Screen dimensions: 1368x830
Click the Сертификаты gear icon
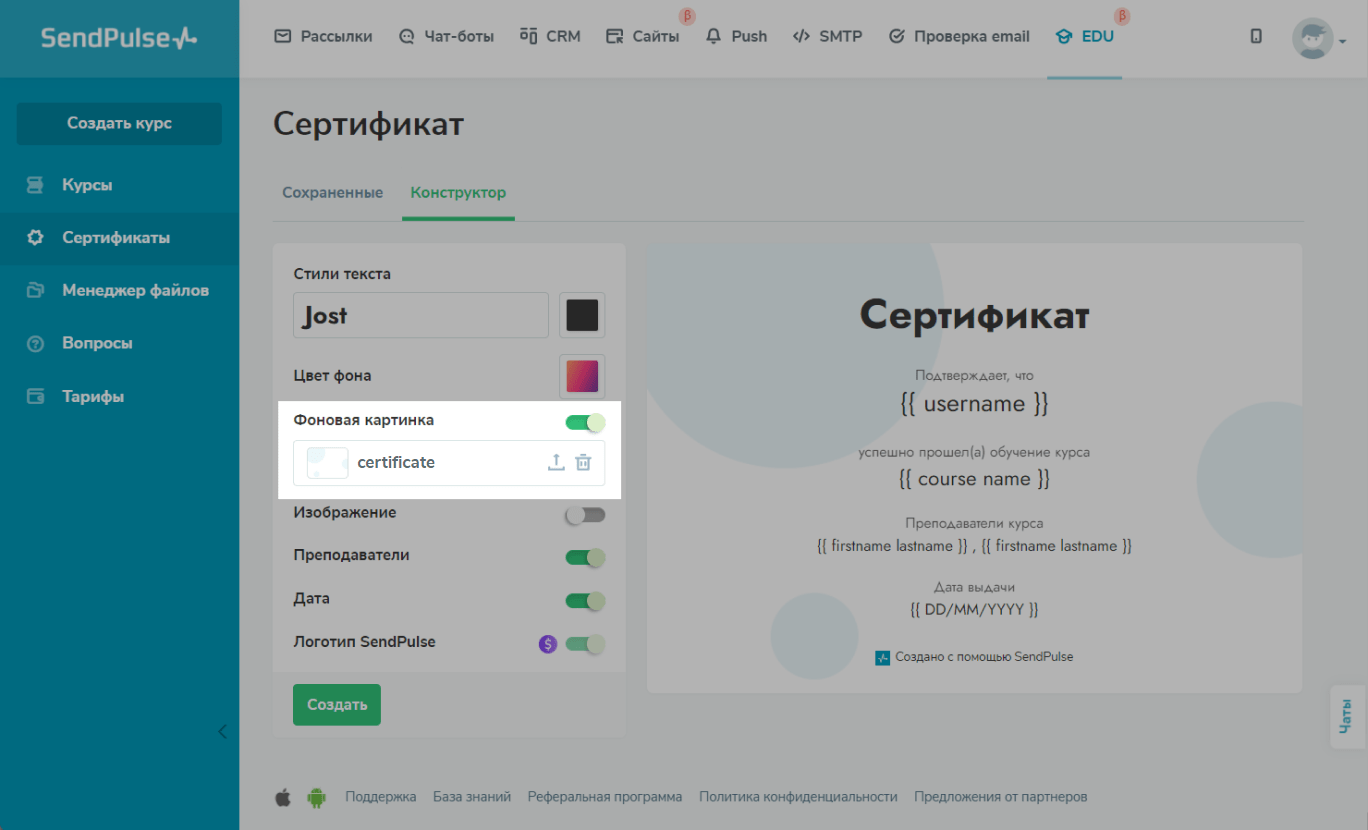pyautogui.click(x=36, y=238)
